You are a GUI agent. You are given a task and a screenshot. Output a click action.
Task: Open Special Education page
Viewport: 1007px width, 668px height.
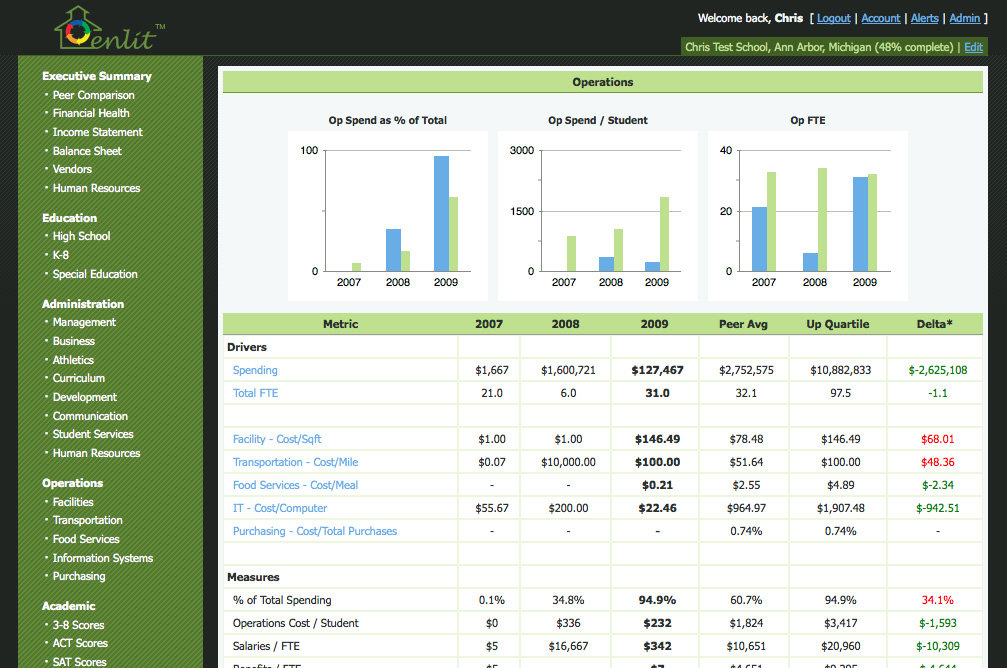point(95,274)
